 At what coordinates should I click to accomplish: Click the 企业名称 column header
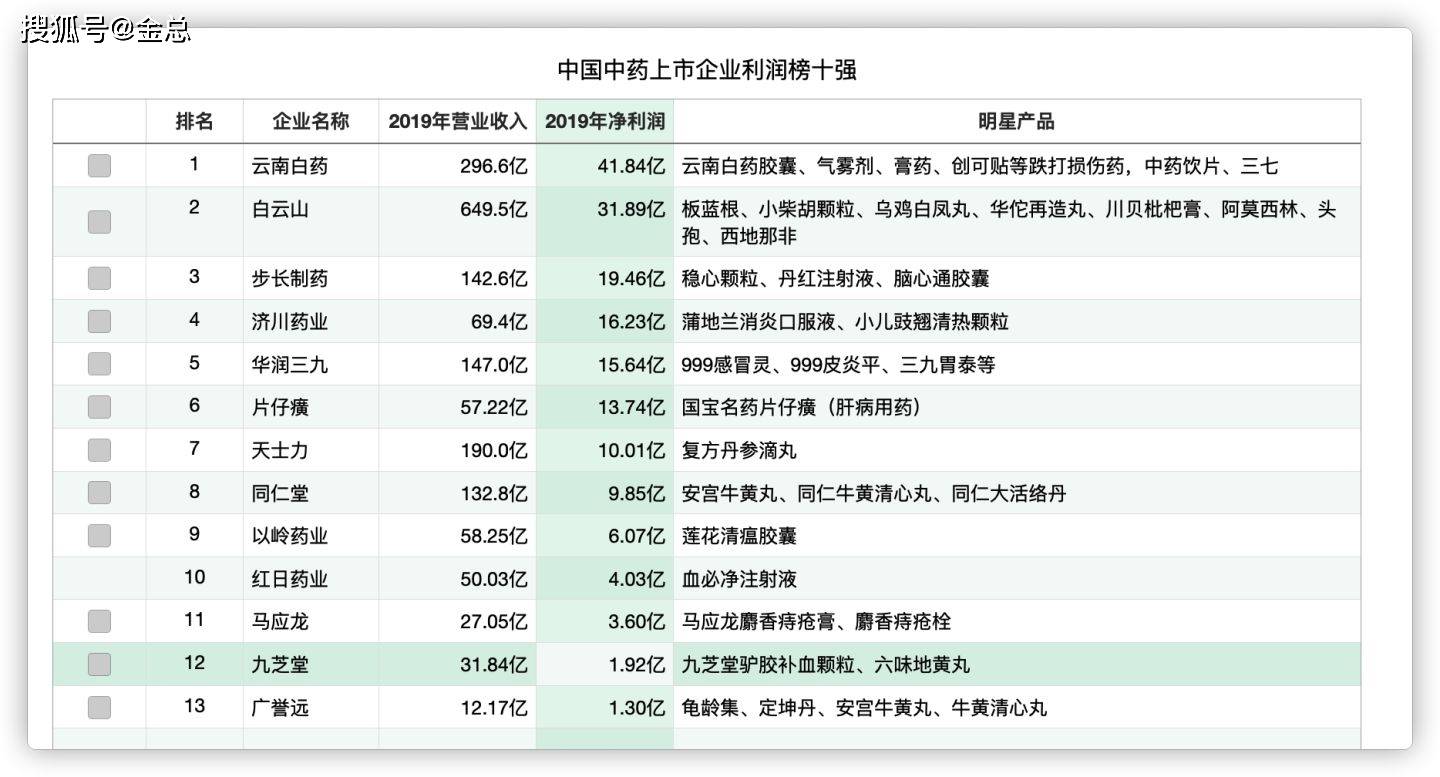pyautogui.click(x=309, y=121)
